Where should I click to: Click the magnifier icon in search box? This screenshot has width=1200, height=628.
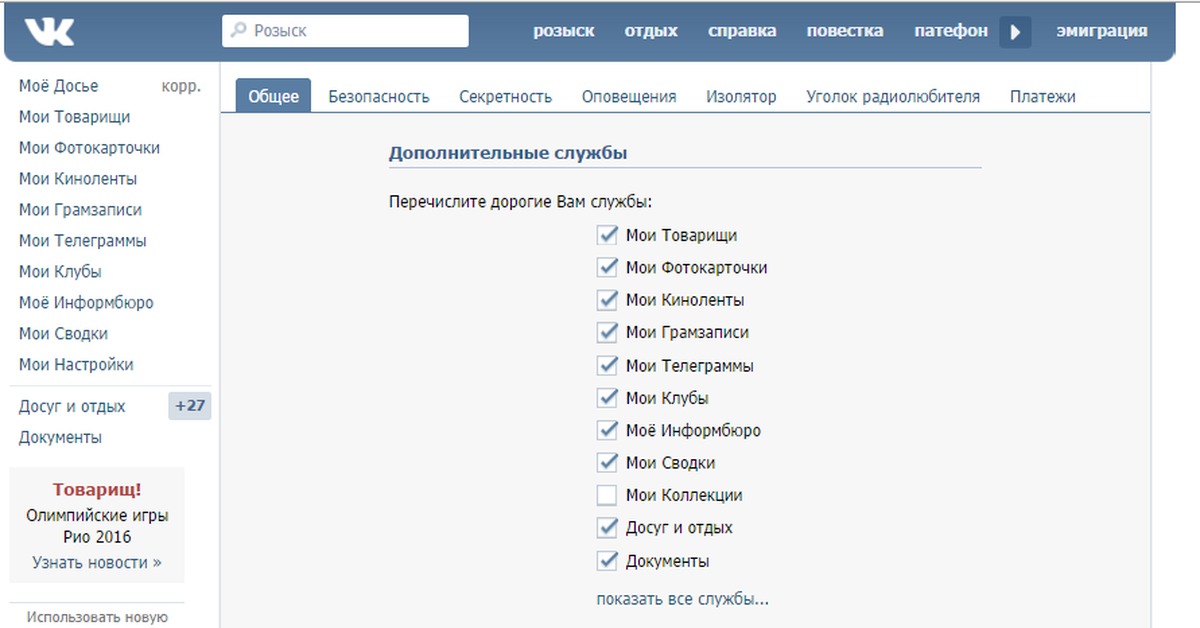(x=238, y=31)
